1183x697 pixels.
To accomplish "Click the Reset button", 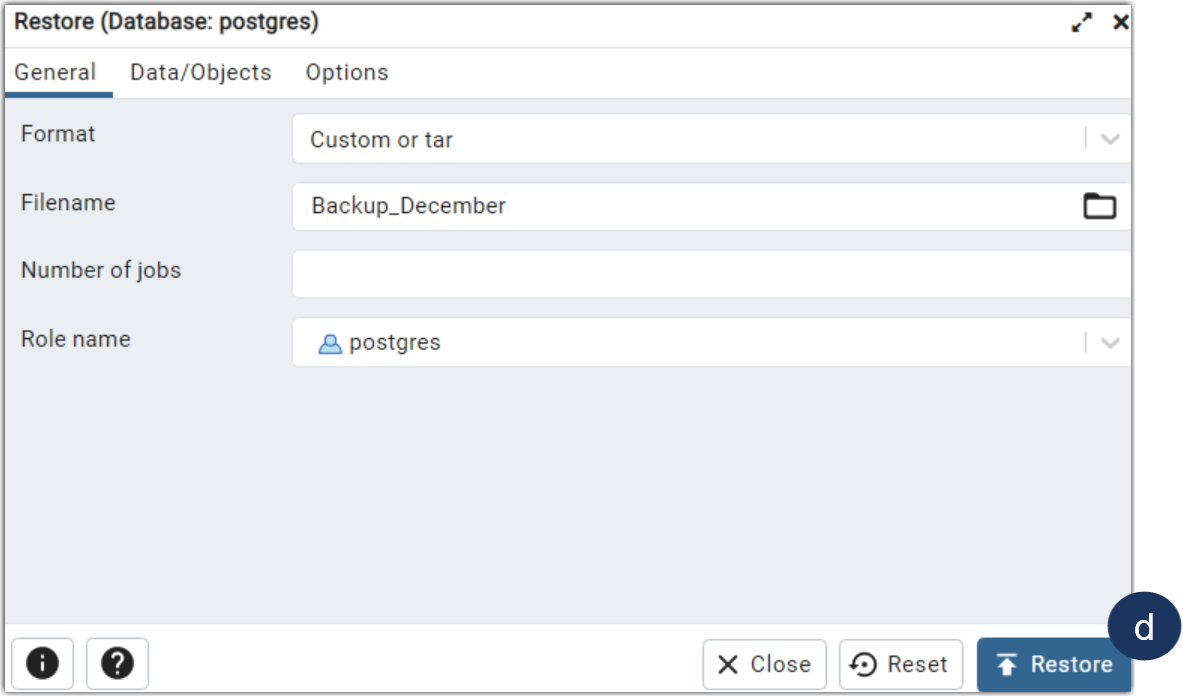I will click(900, 663).
